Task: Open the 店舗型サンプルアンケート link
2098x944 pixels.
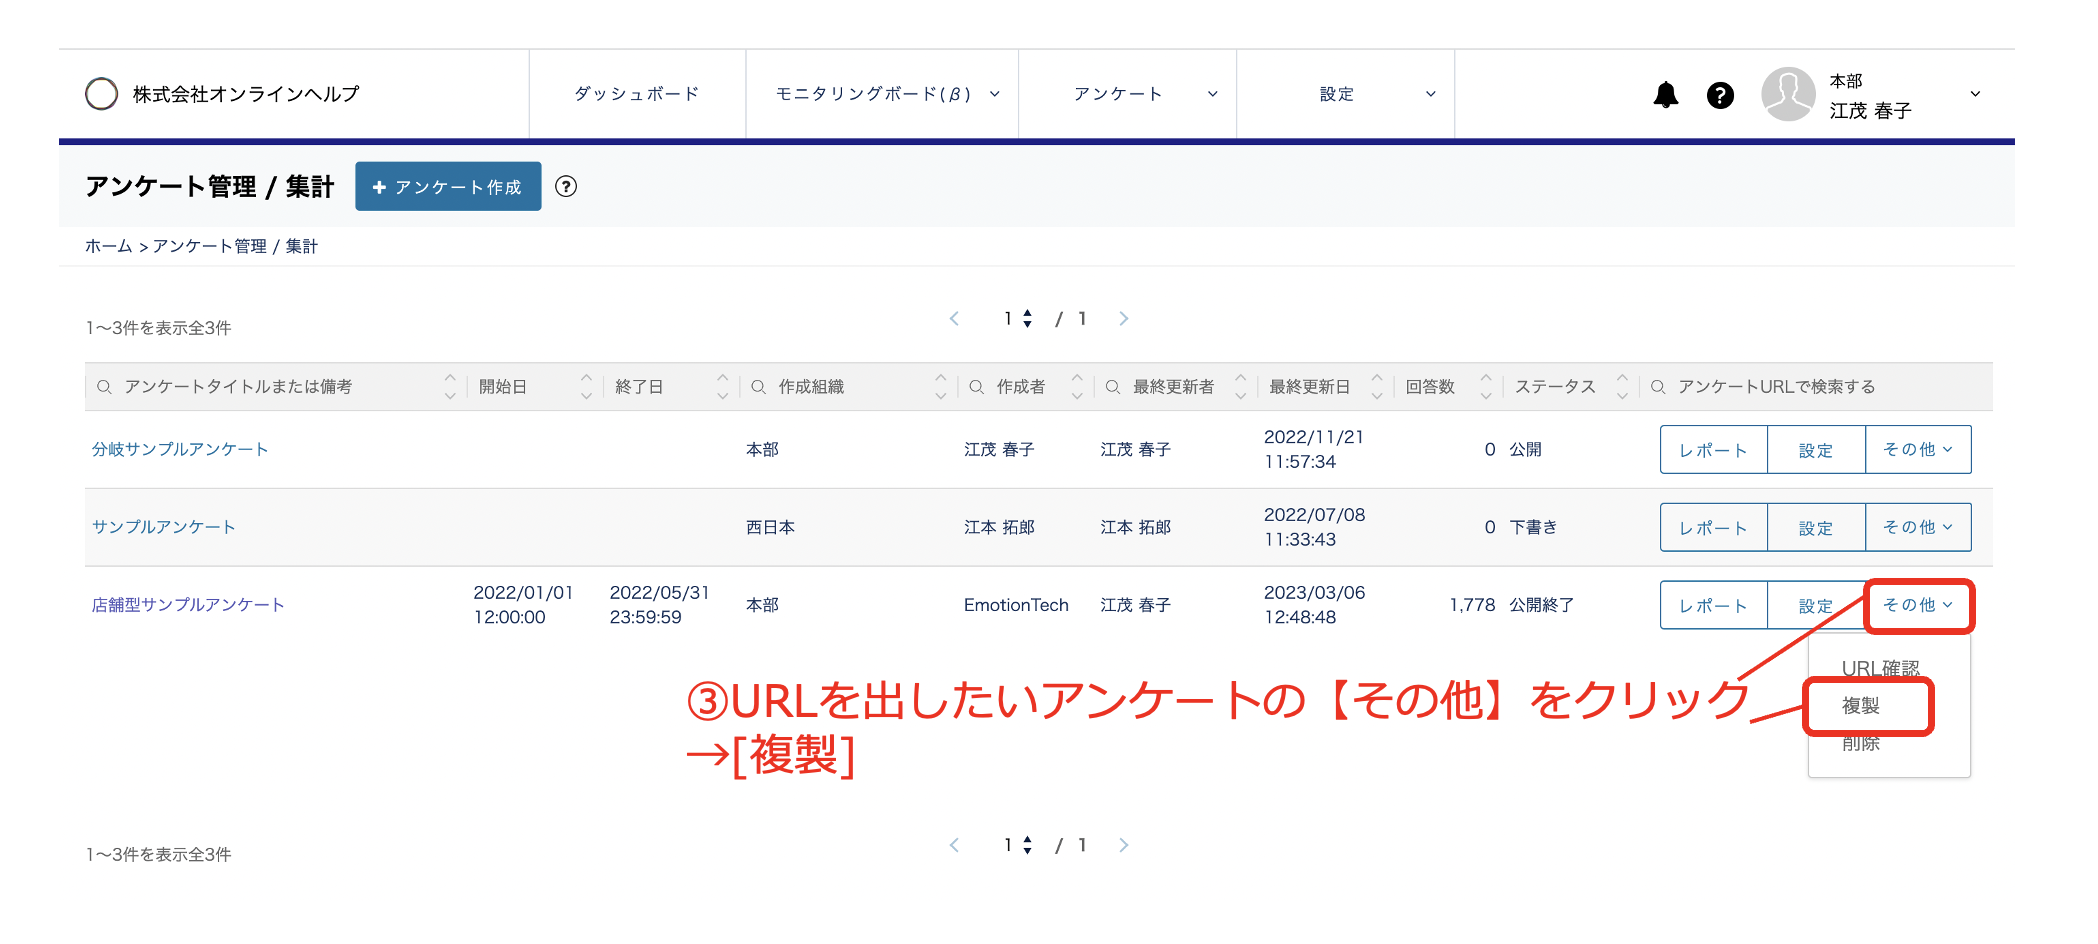Action: [x=188, y=605]
